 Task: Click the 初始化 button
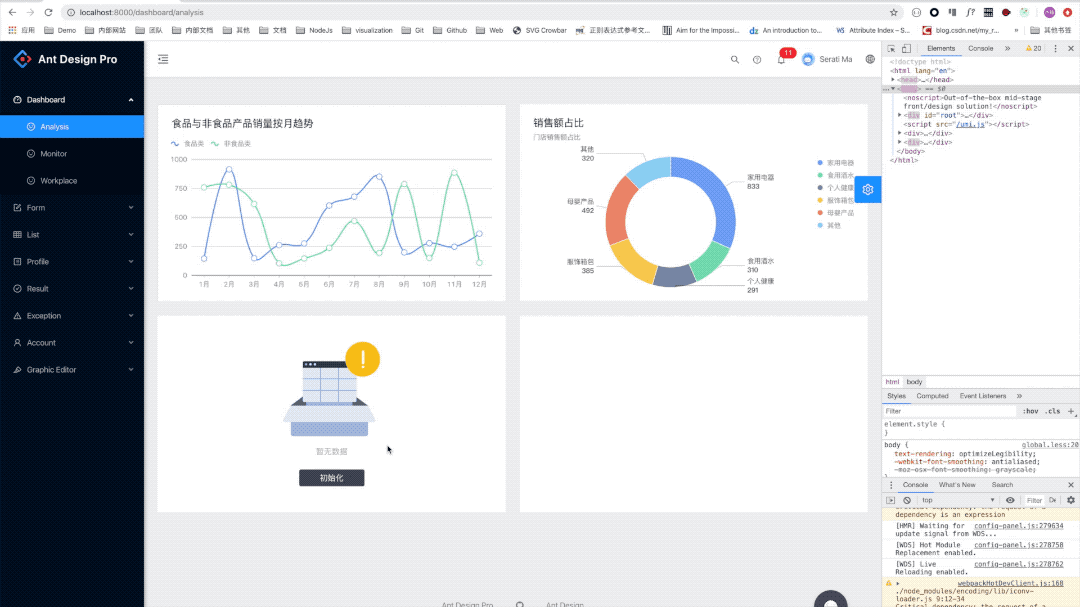[x=331, y=477]
